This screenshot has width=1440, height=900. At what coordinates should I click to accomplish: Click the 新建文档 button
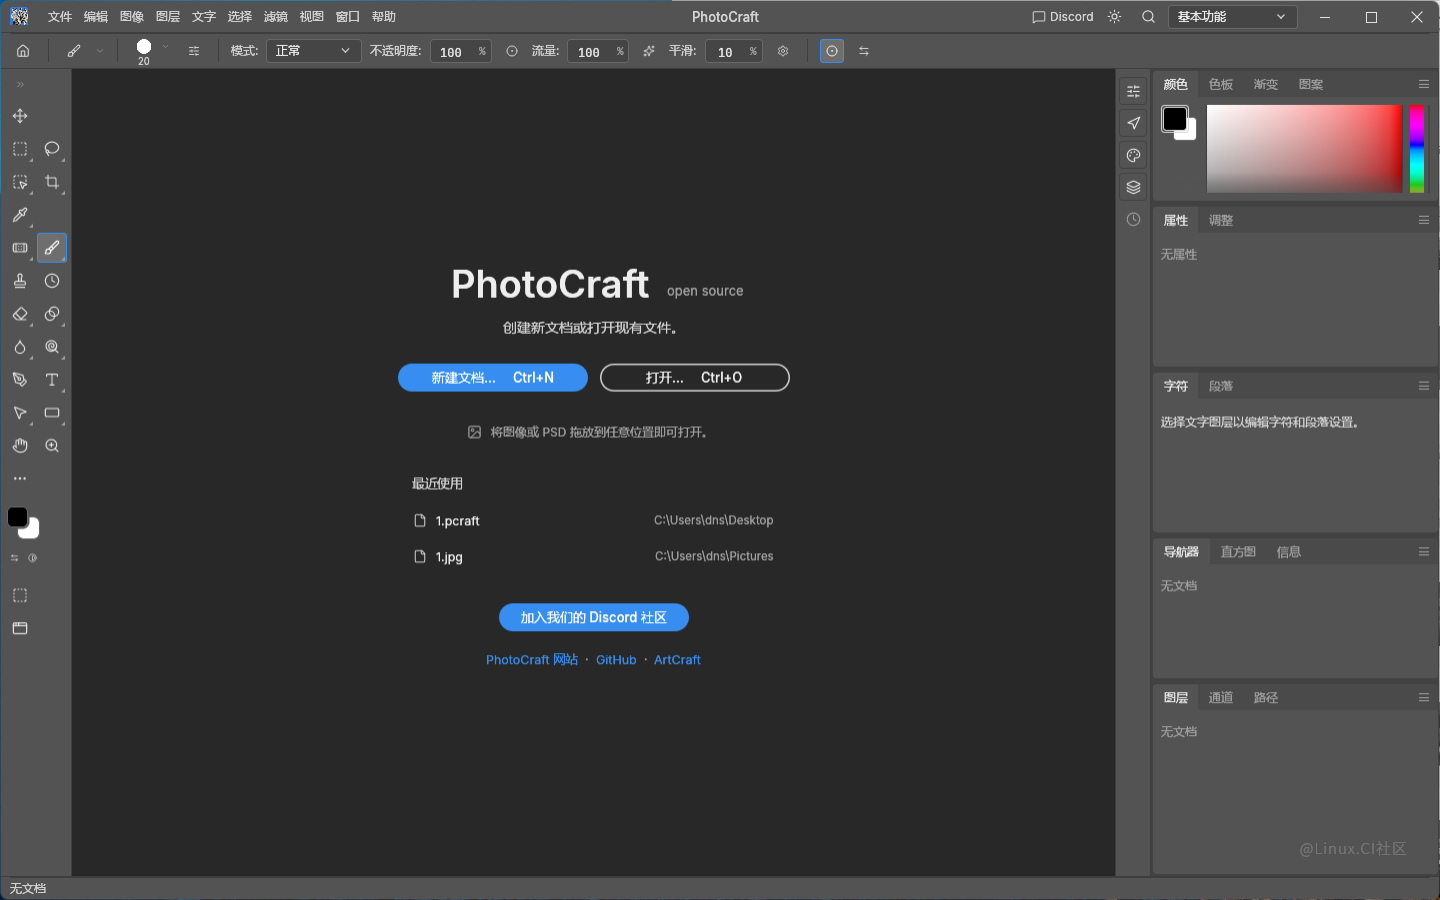(493, 378)
